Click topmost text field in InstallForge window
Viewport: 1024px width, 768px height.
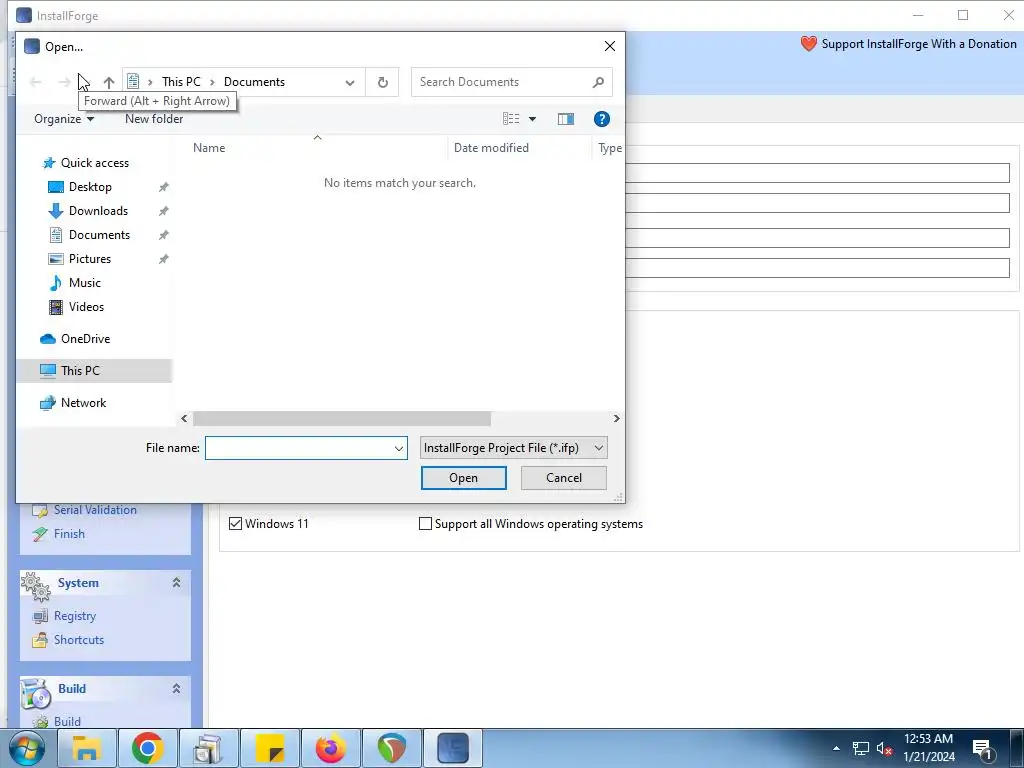[818, 173]
